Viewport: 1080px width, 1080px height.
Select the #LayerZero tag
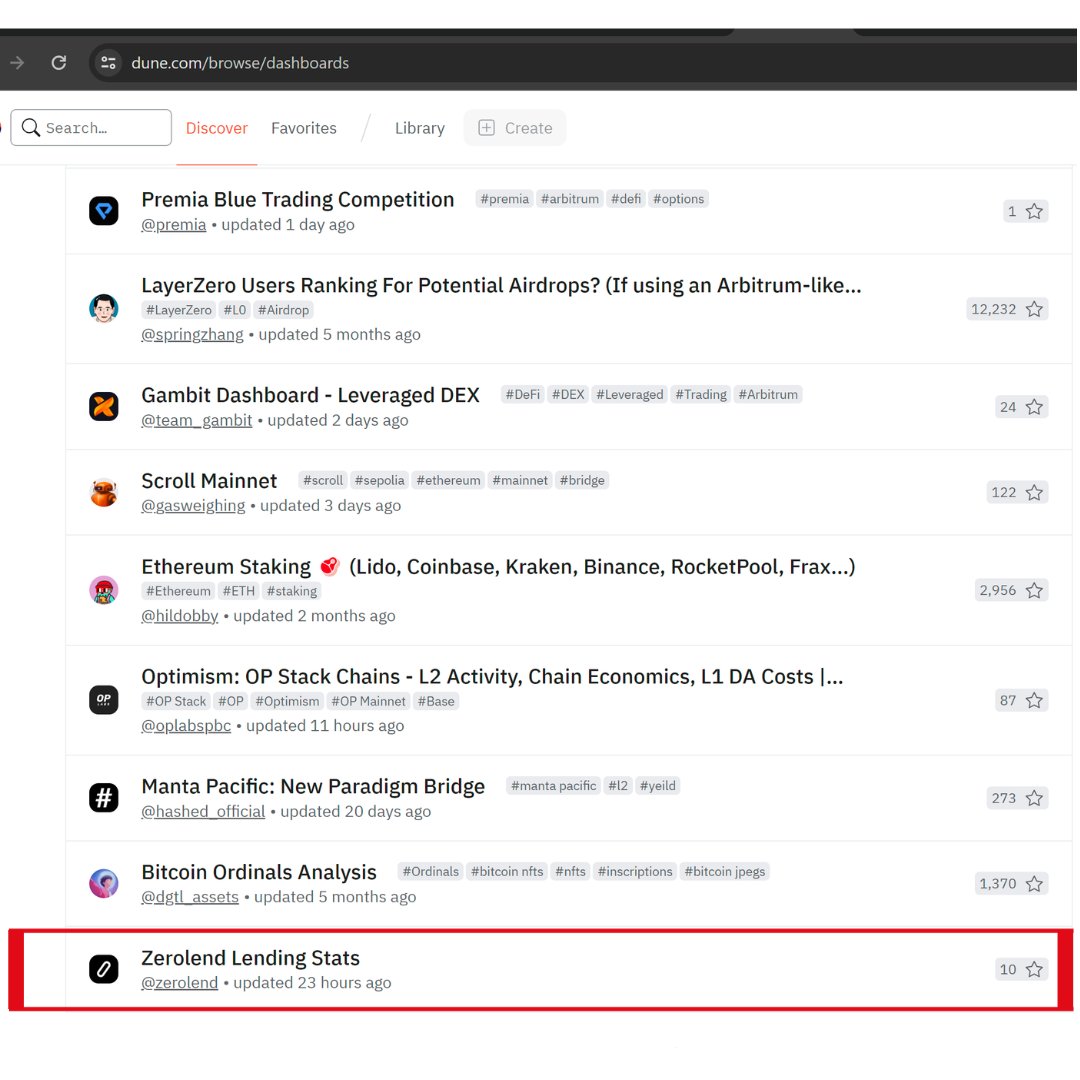(178, 310)
